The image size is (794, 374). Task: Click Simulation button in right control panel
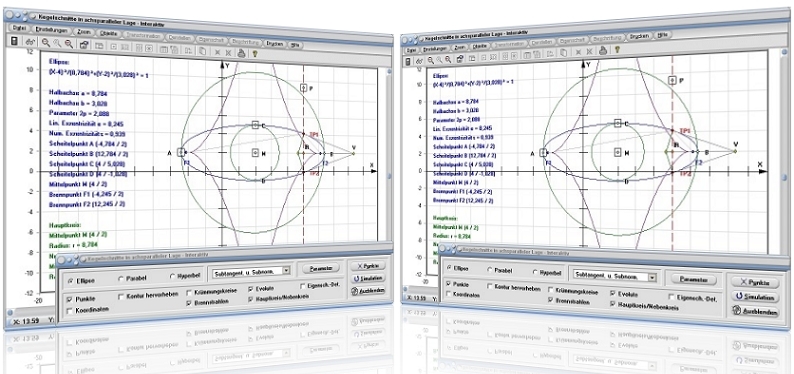(755, 297)
